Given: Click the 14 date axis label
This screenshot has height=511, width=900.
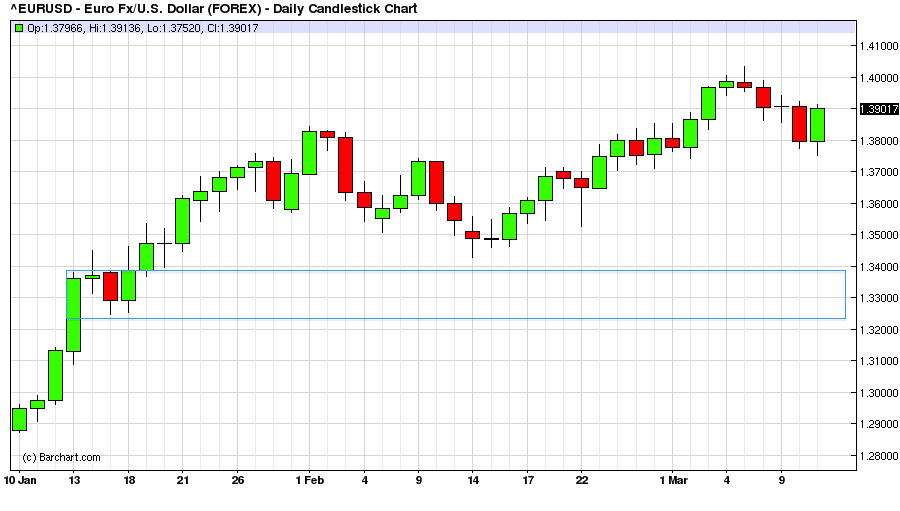Looking at the screenshot, I should tap(472, 480).
